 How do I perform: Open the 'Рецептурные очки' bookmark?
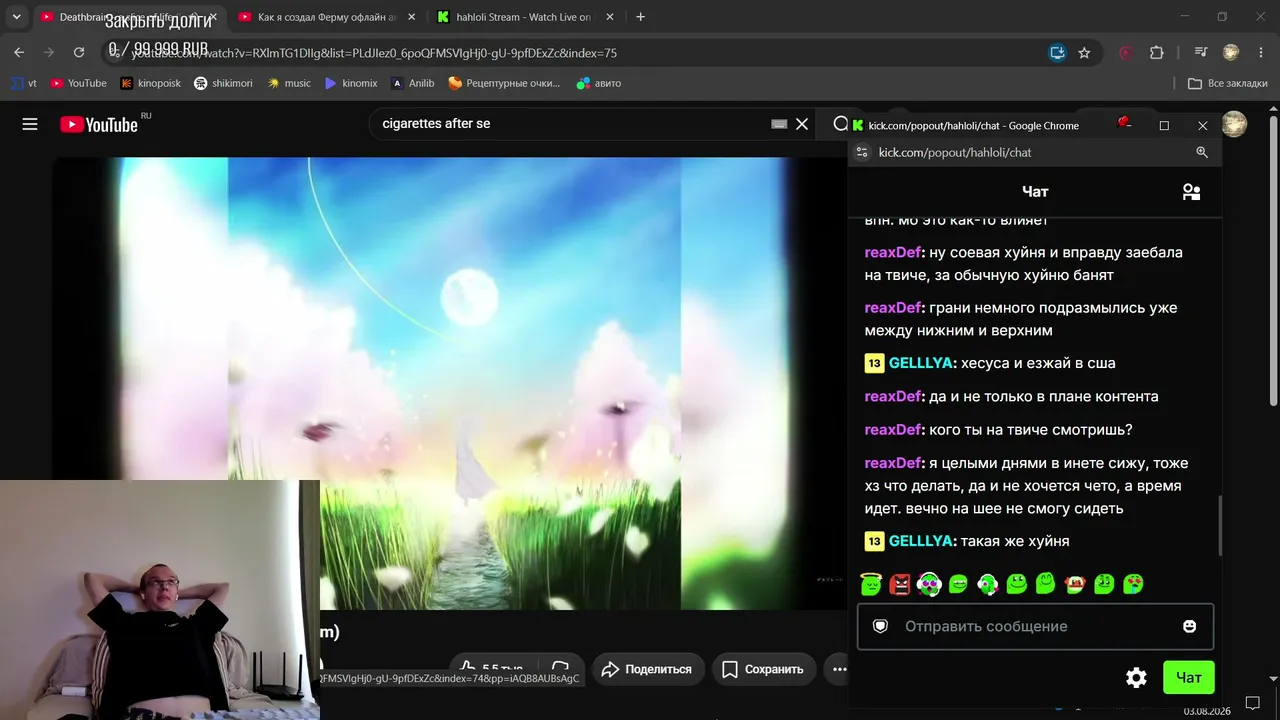(x=504, y=83)
